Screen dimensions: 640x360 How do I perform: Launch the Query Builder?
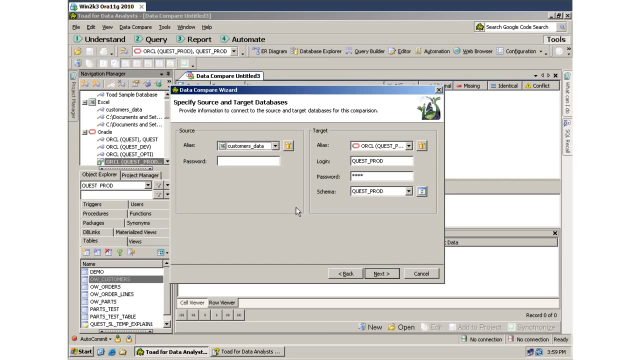(x=365, y=51)
